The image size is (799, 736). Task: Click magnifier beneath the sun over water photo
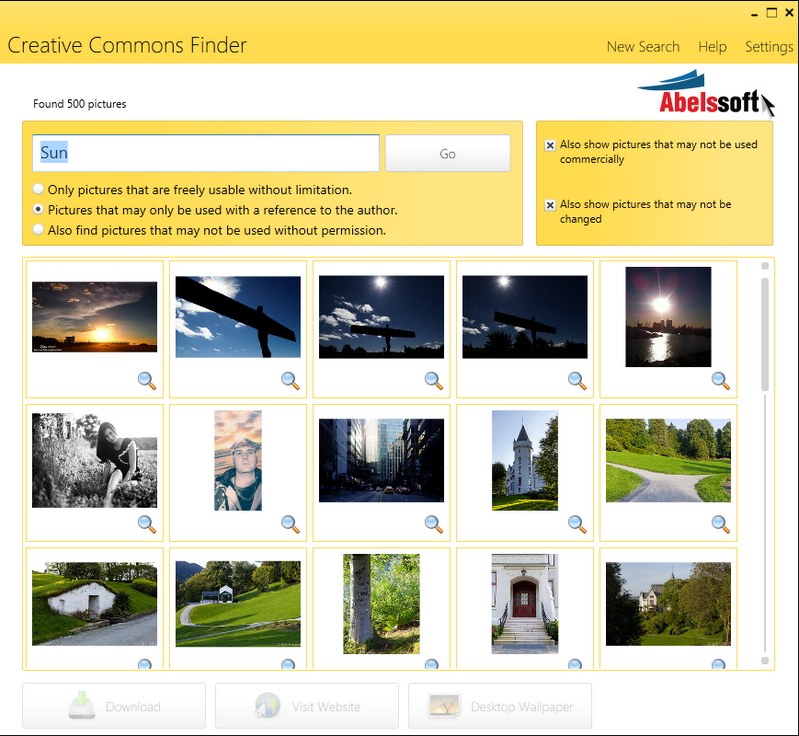pos(720,380)
